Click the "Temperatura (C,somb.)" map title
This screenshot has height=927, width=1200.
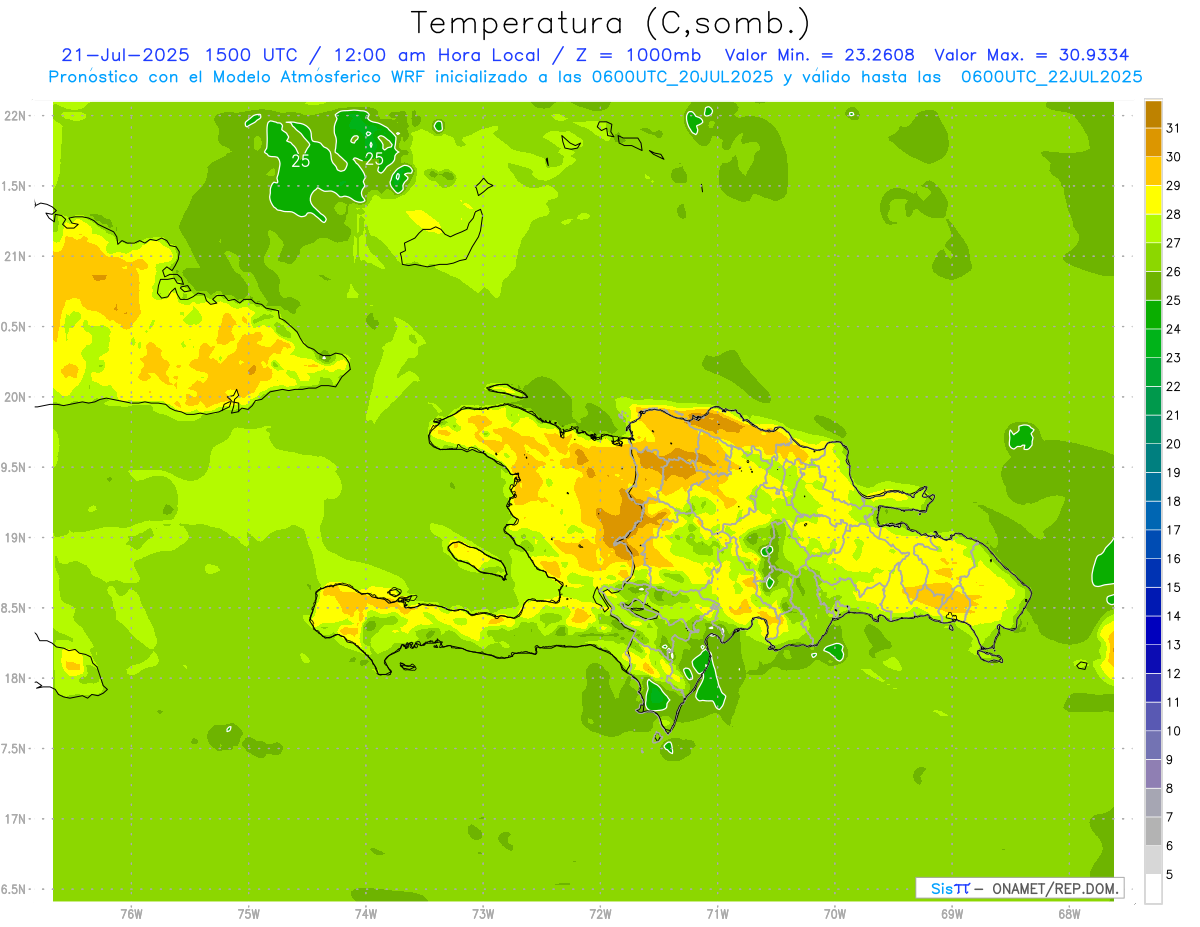pyautogui.click(x=611, y=24)
